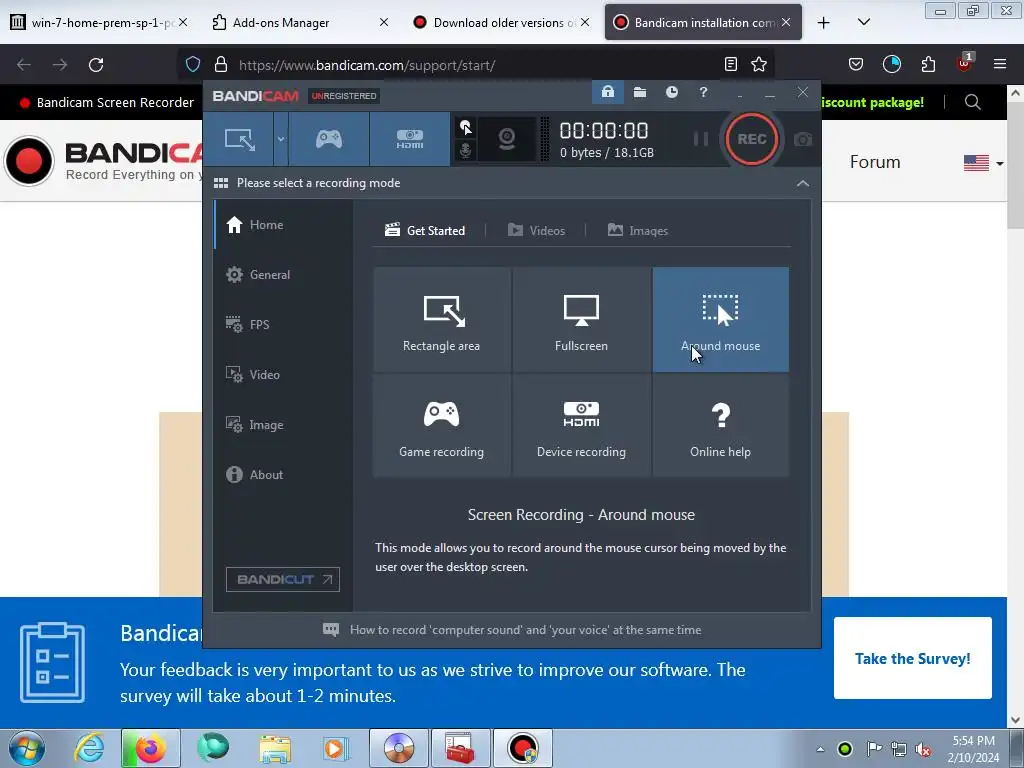Open the Firefox extensions puzzle icon
Screen dimensions: 1024x768
(928, 65)
